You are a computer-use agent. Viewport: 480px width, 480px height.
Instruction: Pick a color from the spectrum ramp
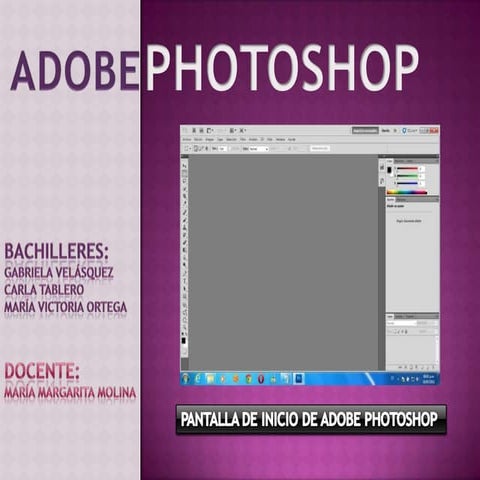pos(407,192)
